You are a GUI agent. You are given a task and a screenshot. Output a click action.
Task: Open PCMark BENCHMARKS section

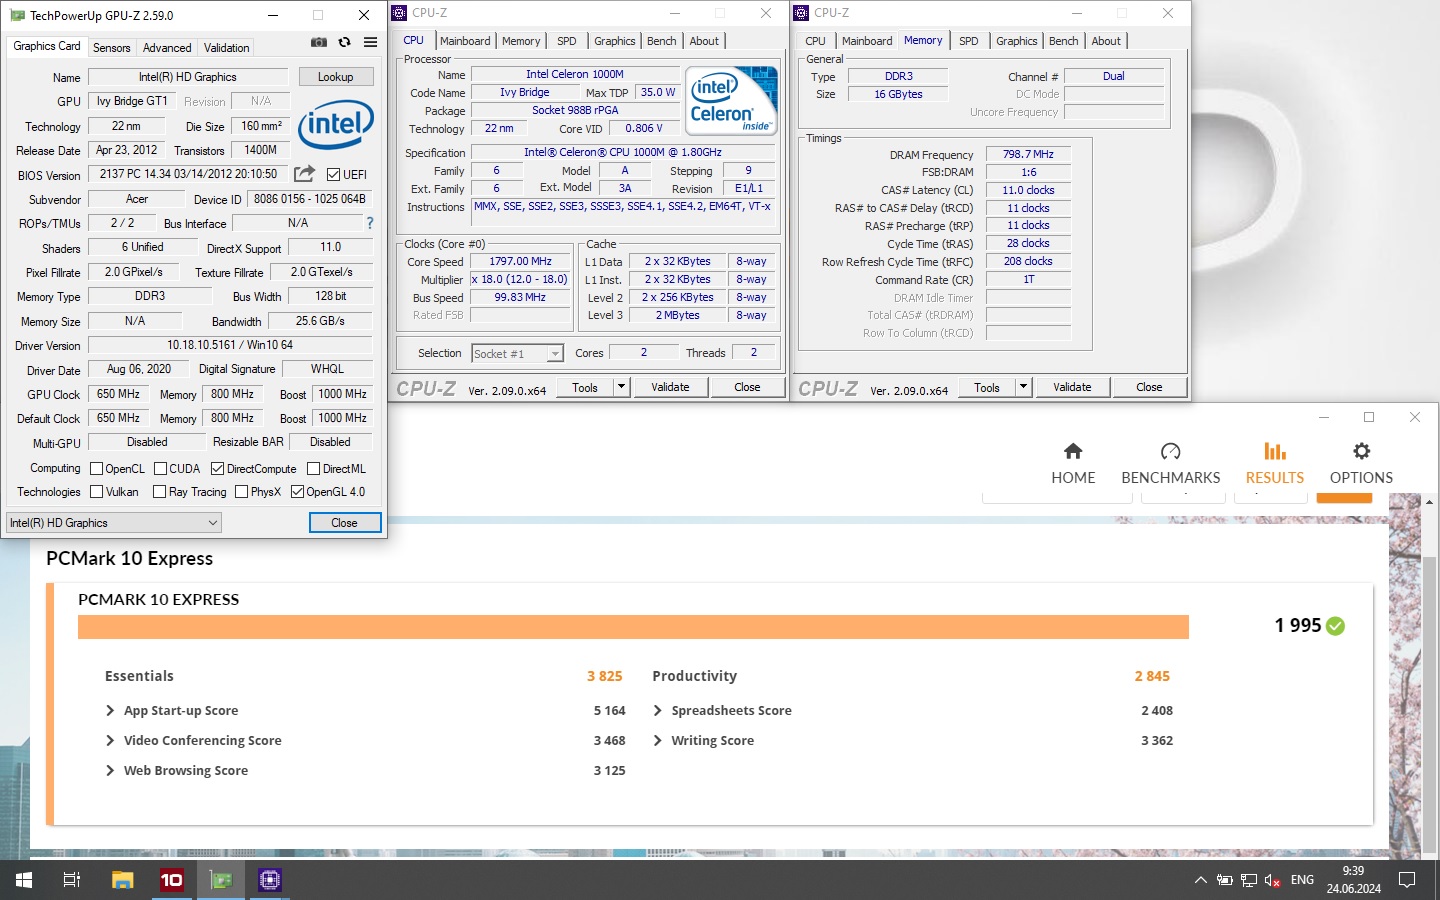click(x=1171, y=464)
